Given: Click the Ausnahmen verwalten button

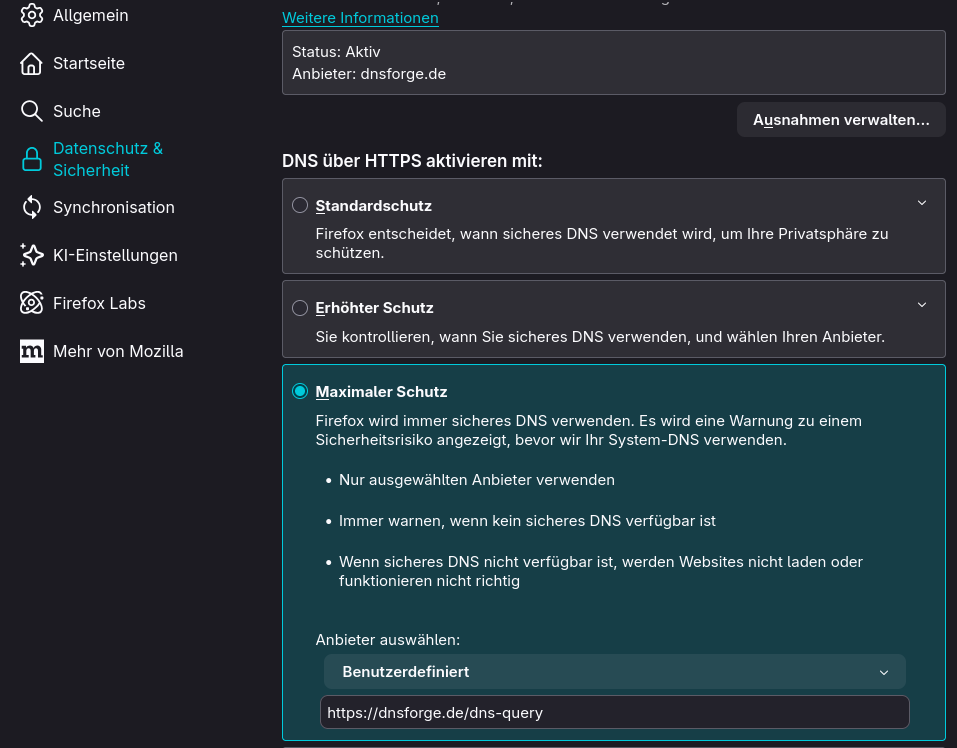Looking at the screenshot, I should [x=841, y=120].
